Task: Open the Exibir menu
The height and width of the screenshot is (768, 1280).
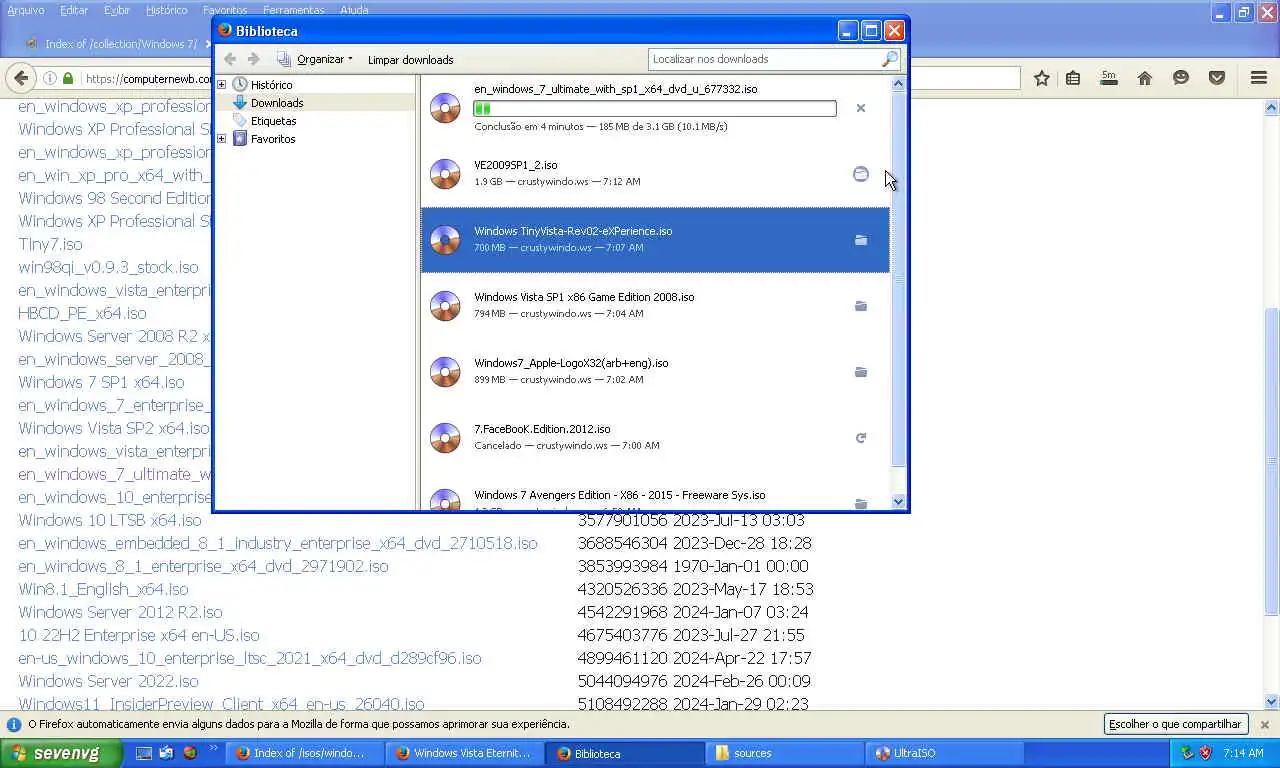Action: pyautogui.click(x=117, y=10)
